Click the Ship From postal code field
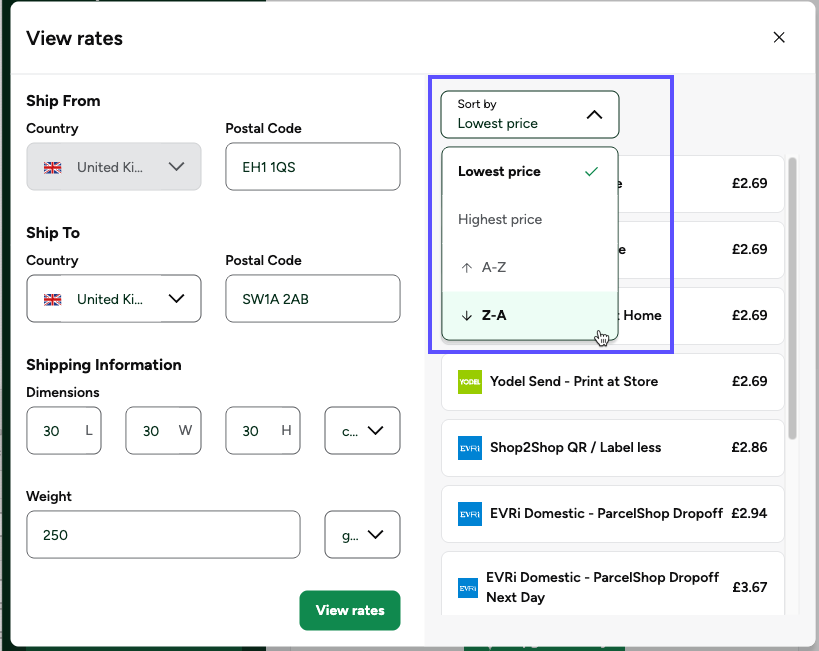This screenshot has height=651, width=819. click(x=313, y=167)
